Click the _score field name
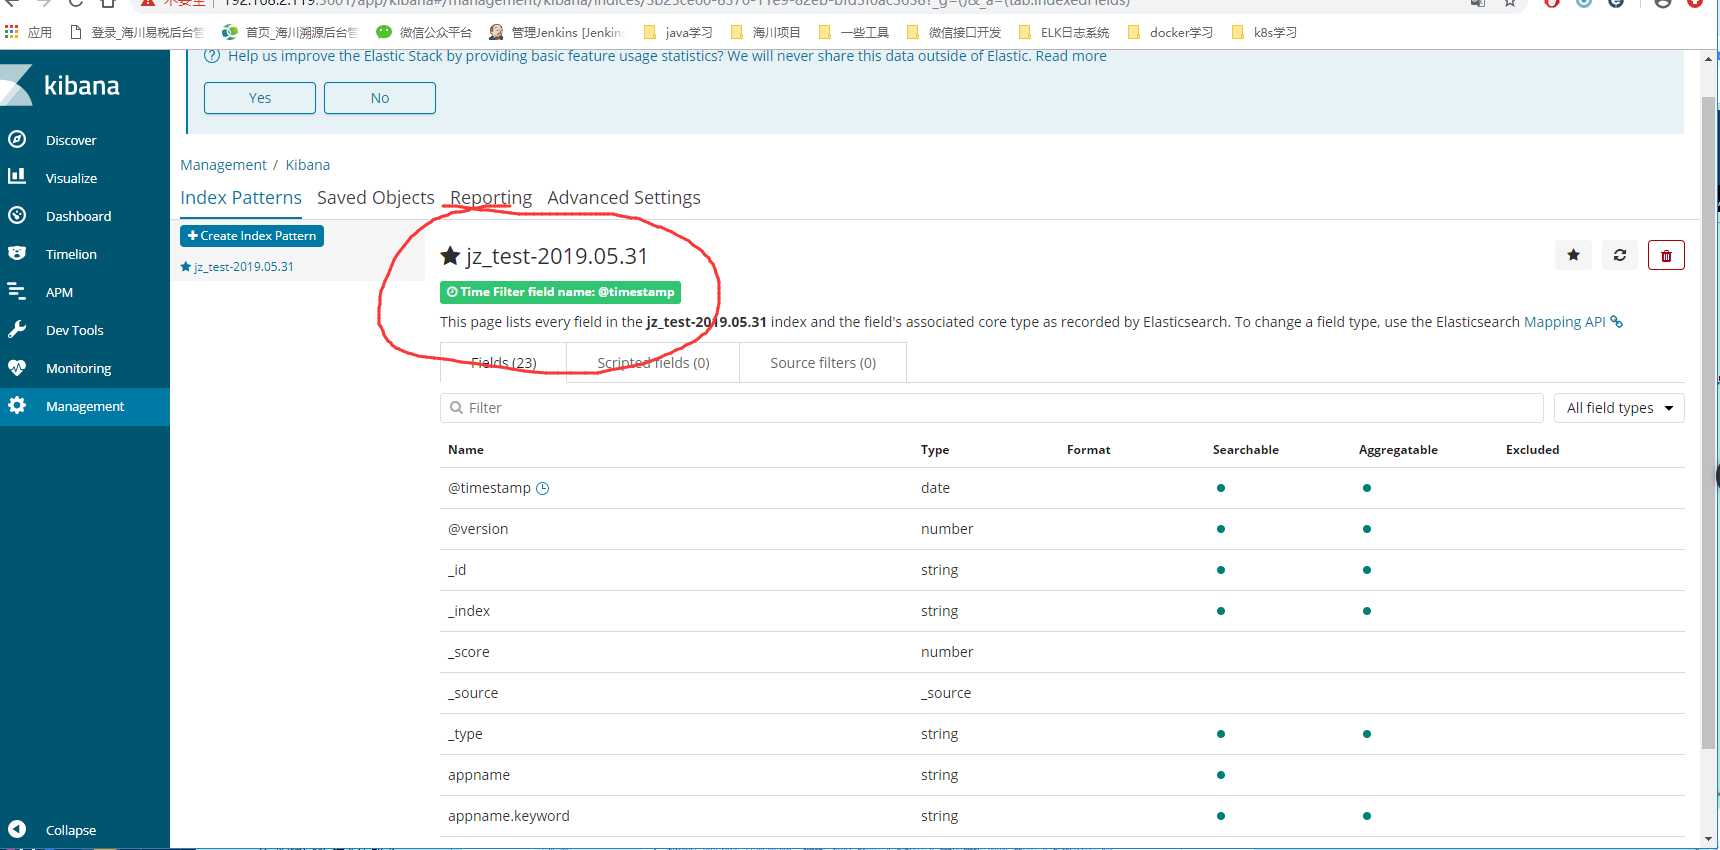Image resolution: width=1720 pixels, height=850 pixels. point(469,652)
